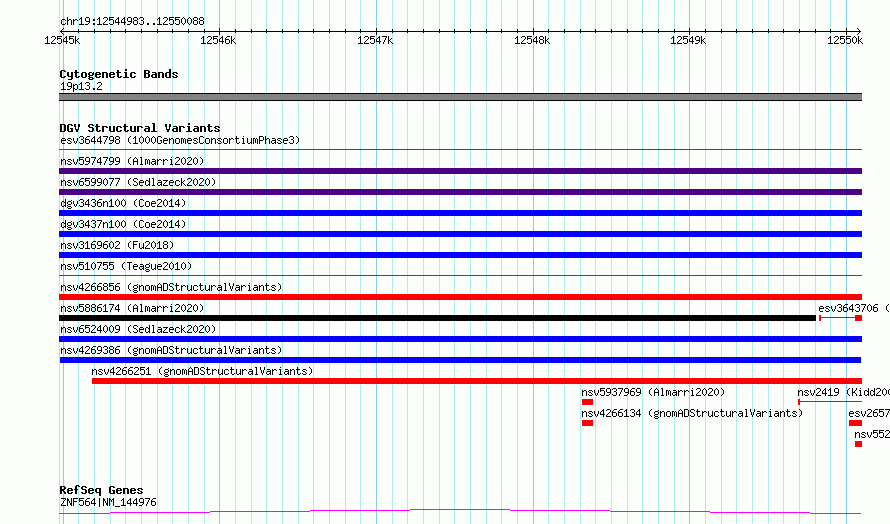Click the thin red line of esv3644798

pos(460,150)
